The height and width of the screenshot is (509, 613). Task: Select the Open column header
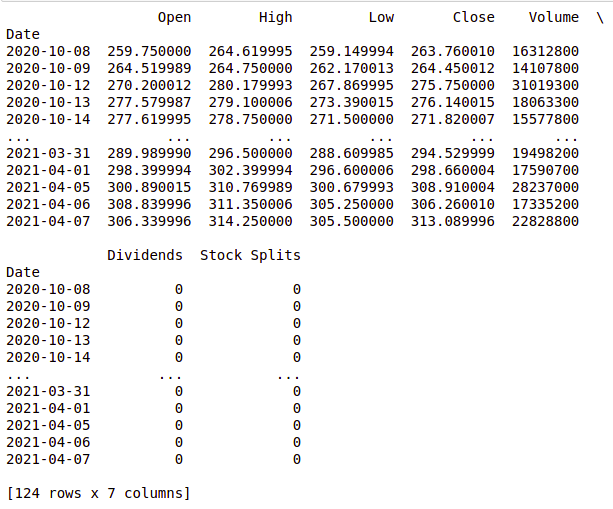point(174,18)
